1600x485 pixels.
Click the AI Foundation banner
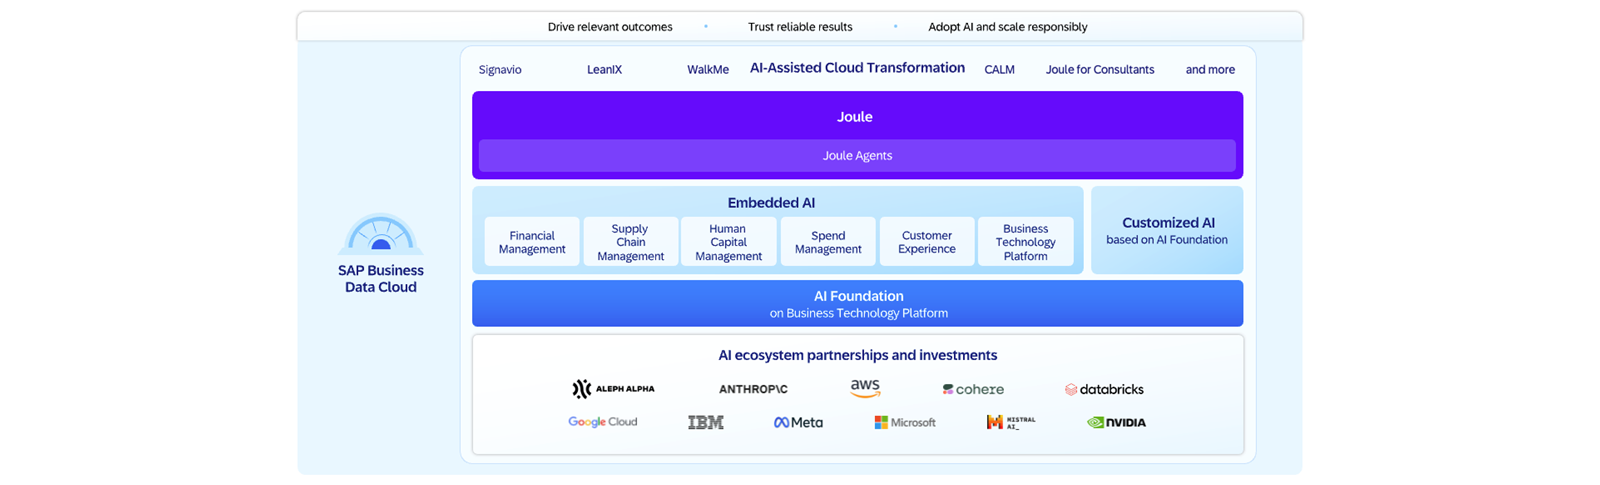[x=857, y=303]
